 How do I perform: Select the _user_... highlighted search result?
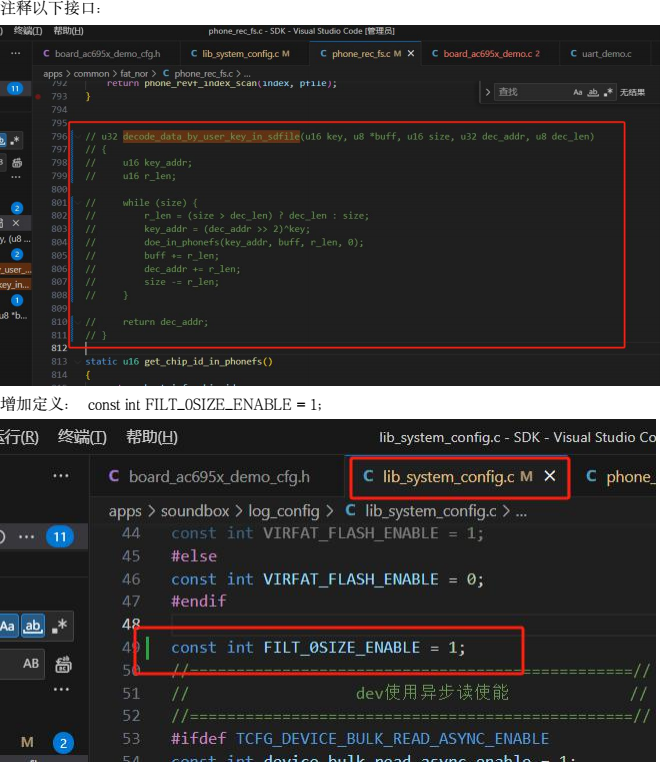click(x=16, y=269)
